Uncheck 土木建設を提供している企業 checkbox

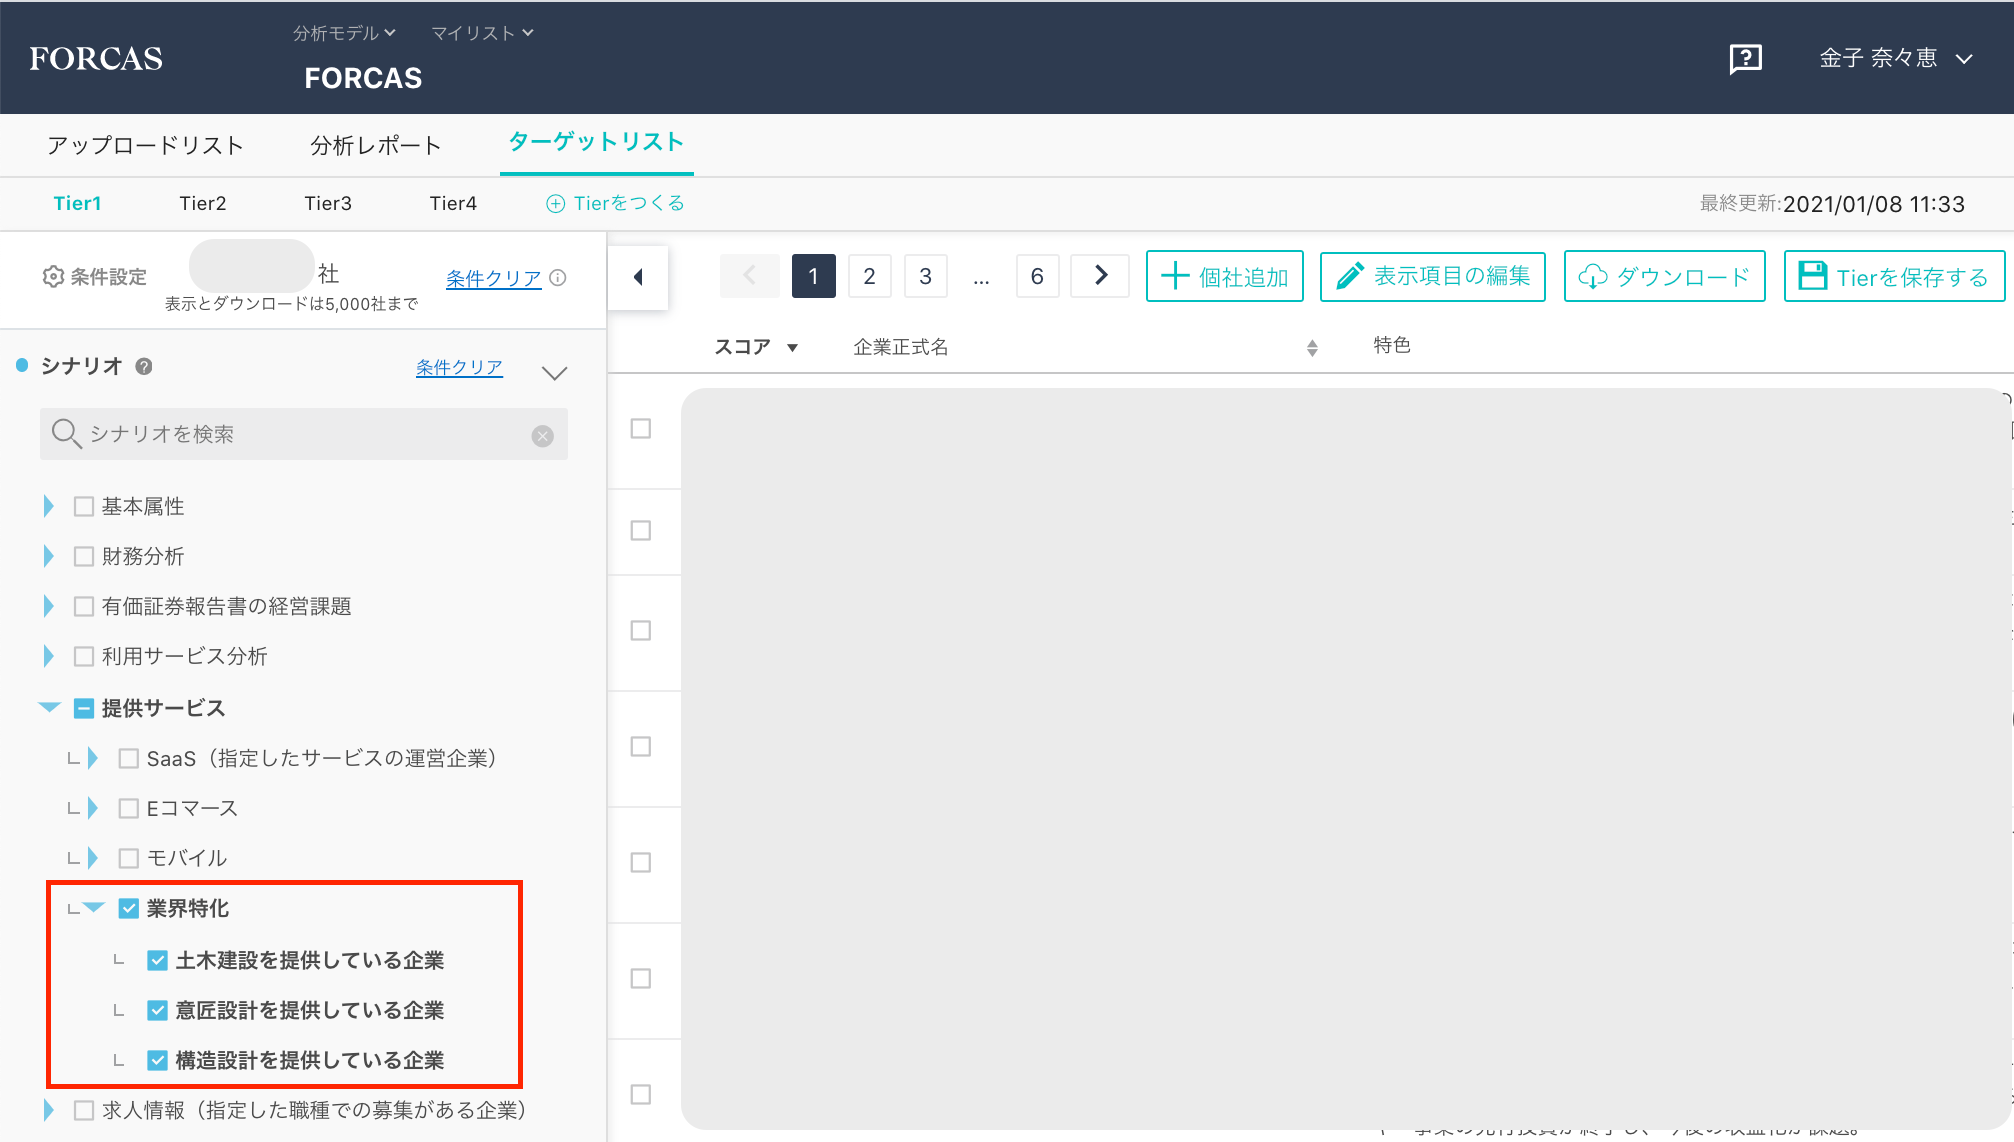click(157, 960)
